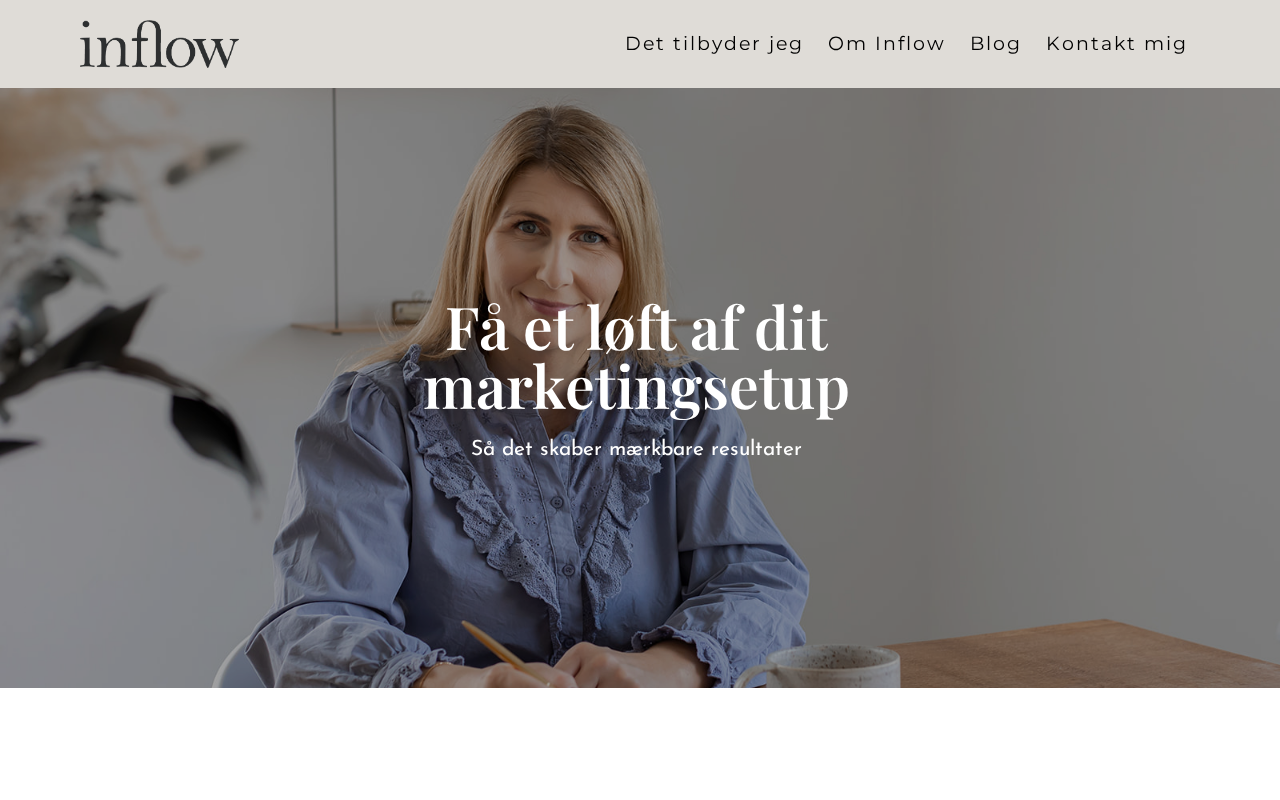The width and height of the screenshot is (1280, 800).
Task: Click the white blank area below the hero image
Action: 640,744
